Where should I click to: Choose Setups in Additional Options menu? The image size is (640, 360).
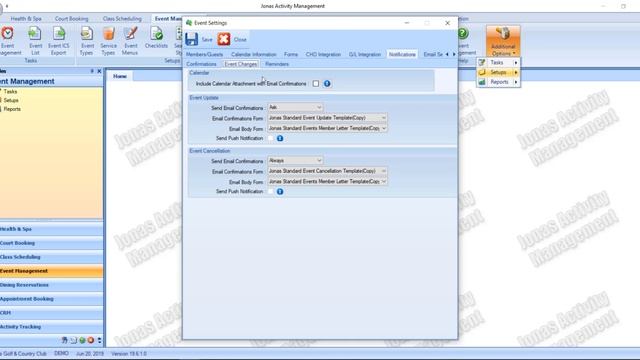[498, 72]
